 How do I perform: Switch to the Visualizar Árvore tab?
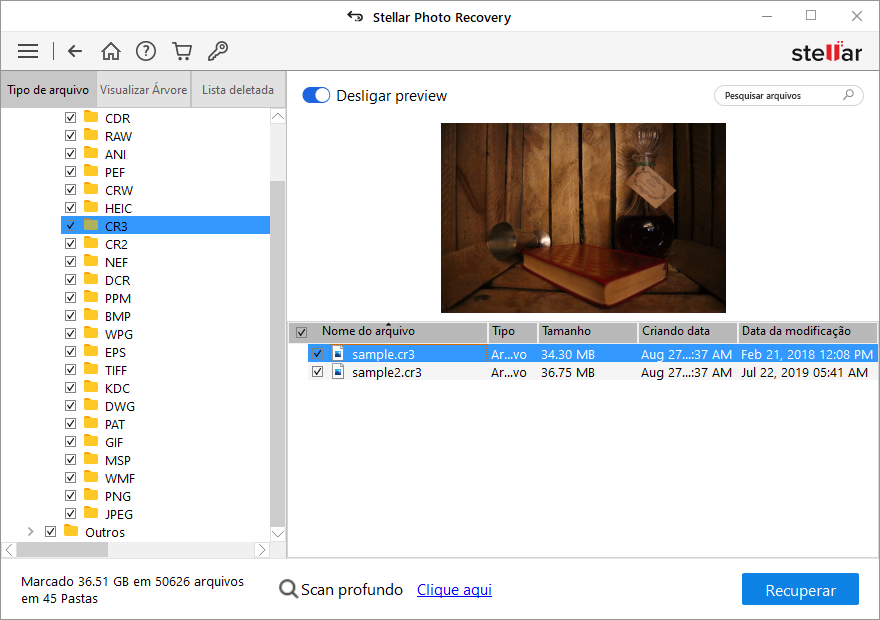point(144,90)
